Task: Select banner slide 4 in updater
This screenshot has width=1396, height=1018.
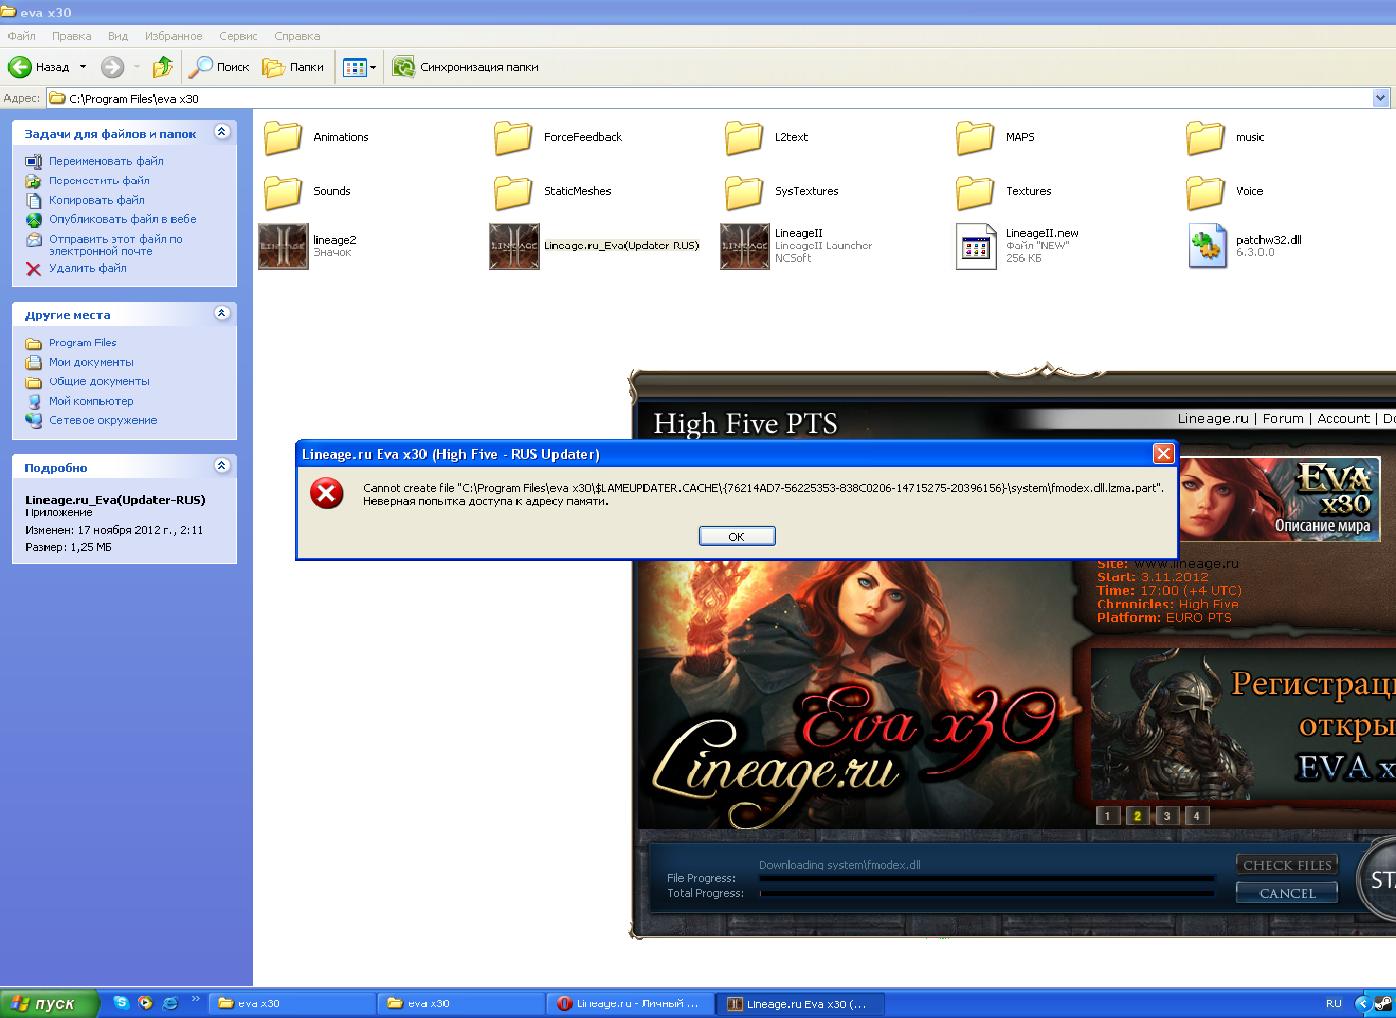Action: pos(1197,815)
